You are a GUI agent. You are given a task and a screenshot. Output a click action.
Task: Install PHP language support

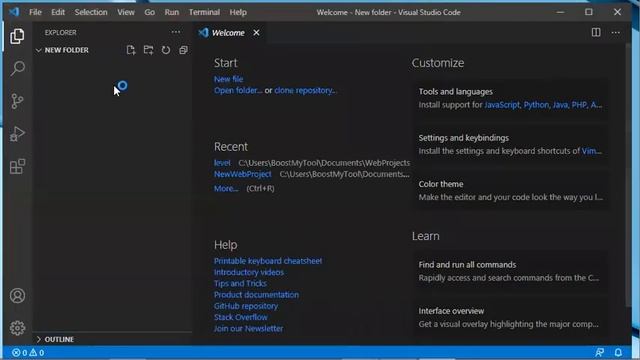(x=579, y=105)
